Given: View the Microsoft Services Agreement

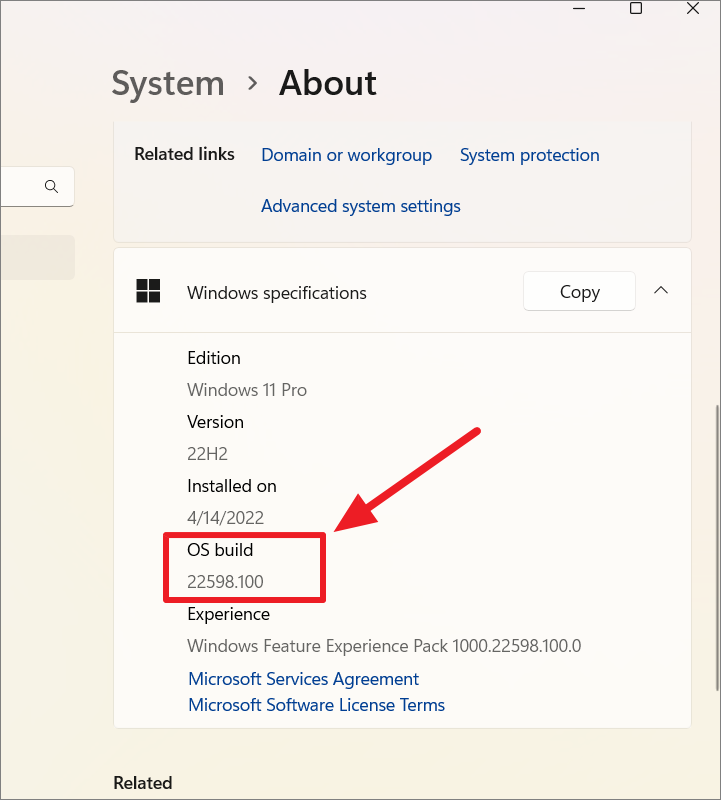Looking at the screenshot, I should tap(302, 679).
